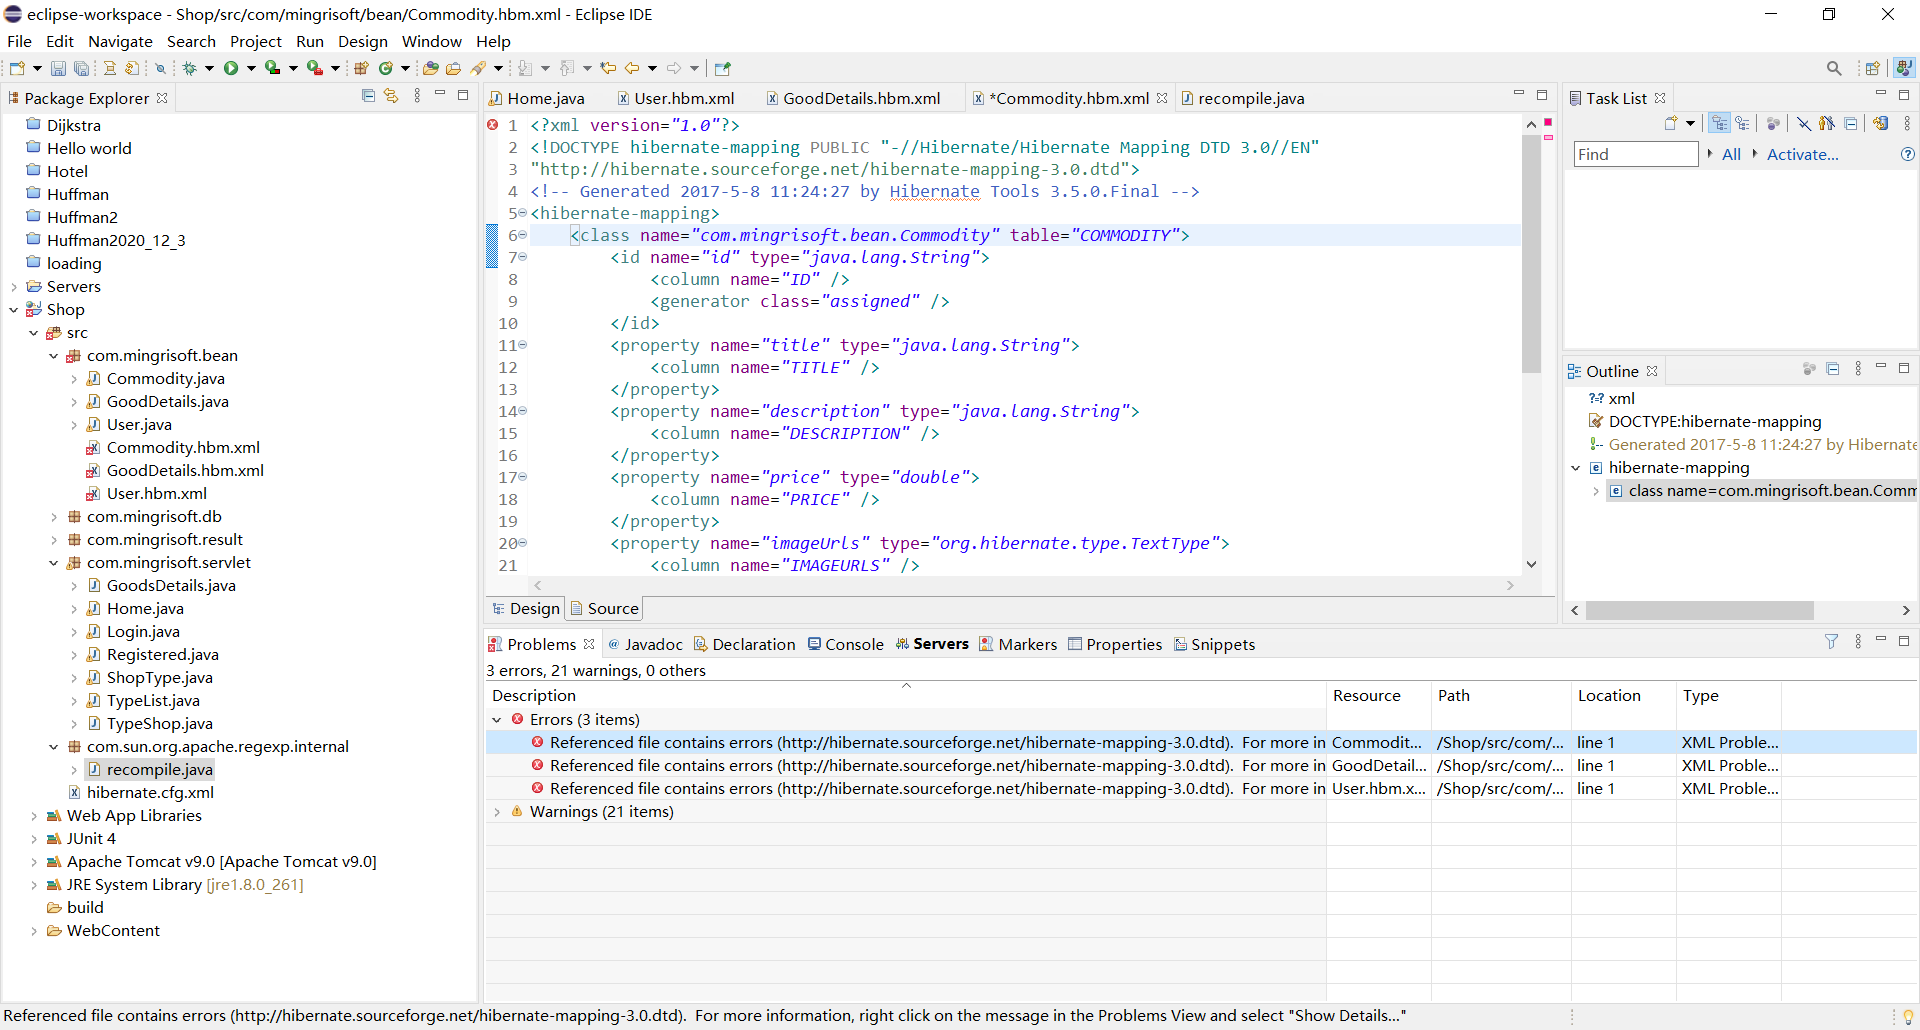Select the GoodDetail error row in Problems
The image size is (1920, 1030).
tap(1200, 766)
